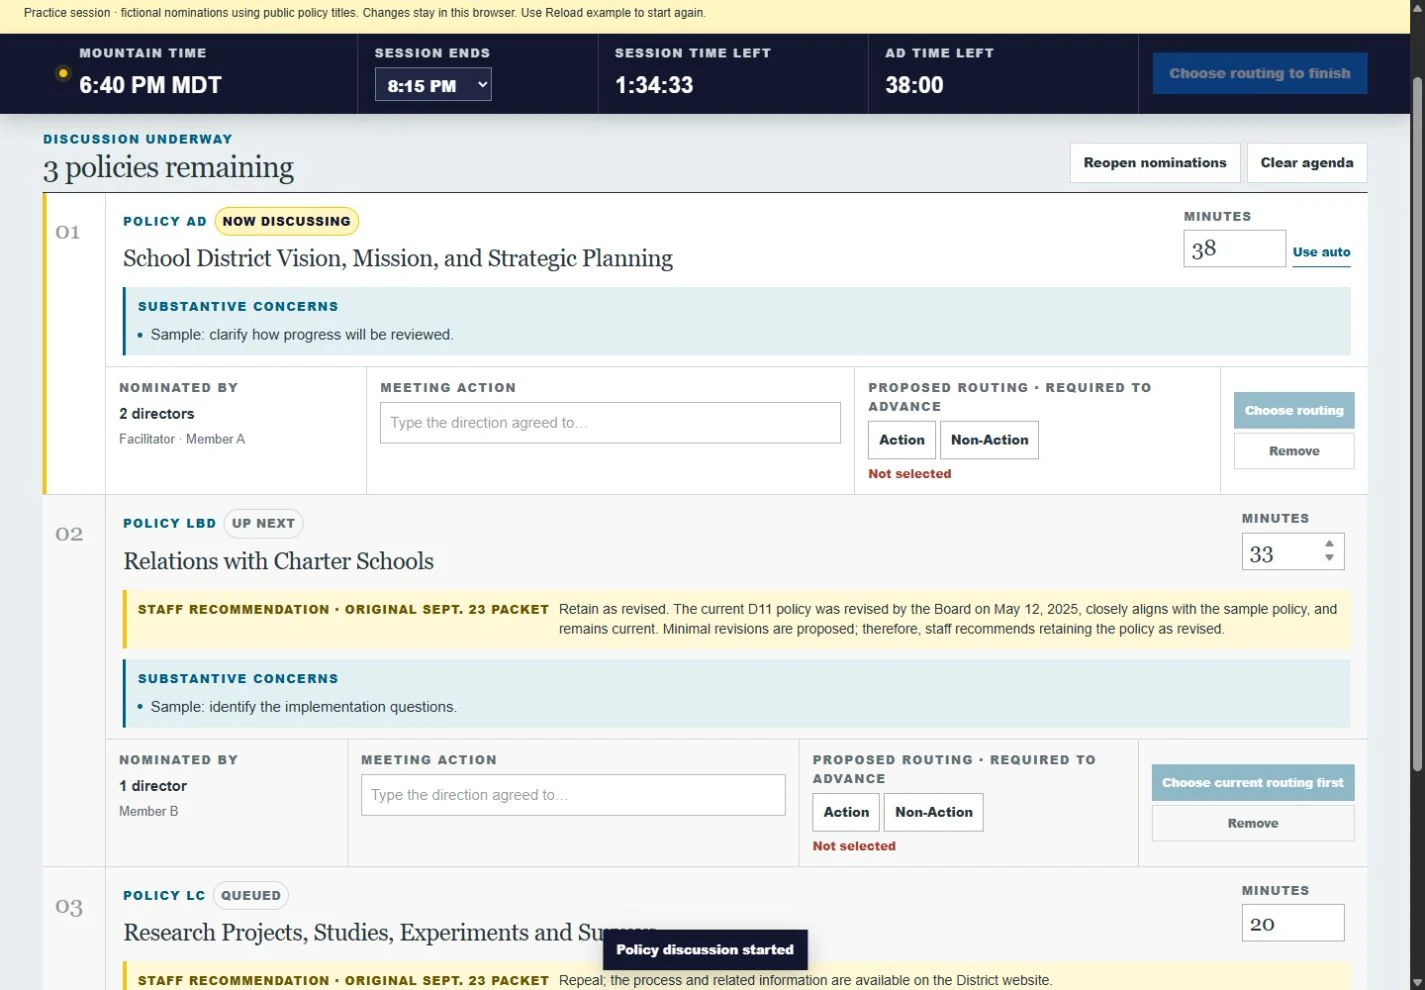Click the 'Relations with Charter Schools' title
The width and height of the screenshot is (1425, 990).
[279, 561]
